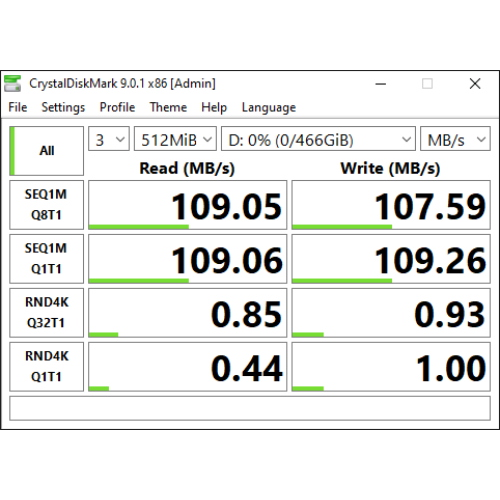Open the File menu

[x=18, y=107]
